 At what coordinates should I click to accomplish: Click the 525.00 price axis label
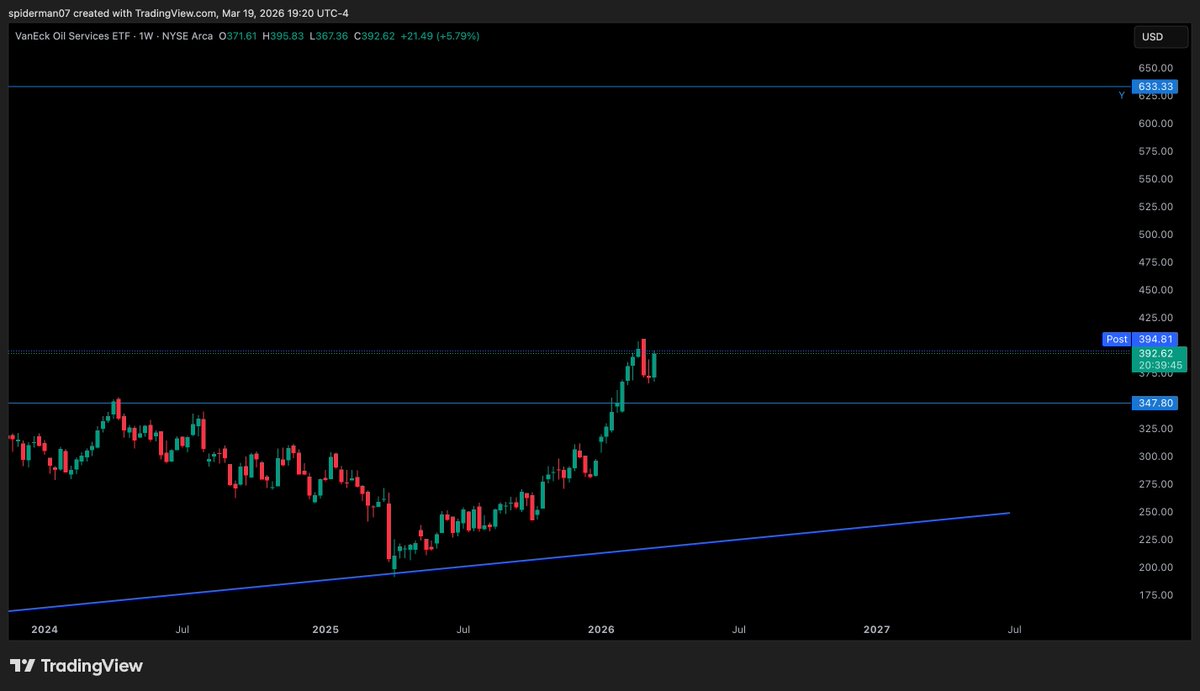1154,207
